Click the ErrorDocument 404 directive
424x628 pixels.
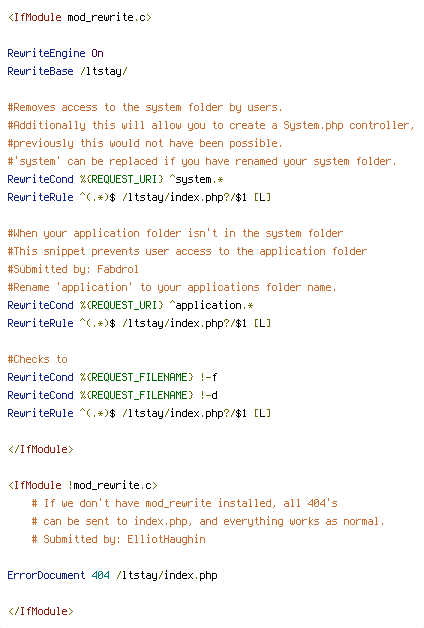[113, 576]
